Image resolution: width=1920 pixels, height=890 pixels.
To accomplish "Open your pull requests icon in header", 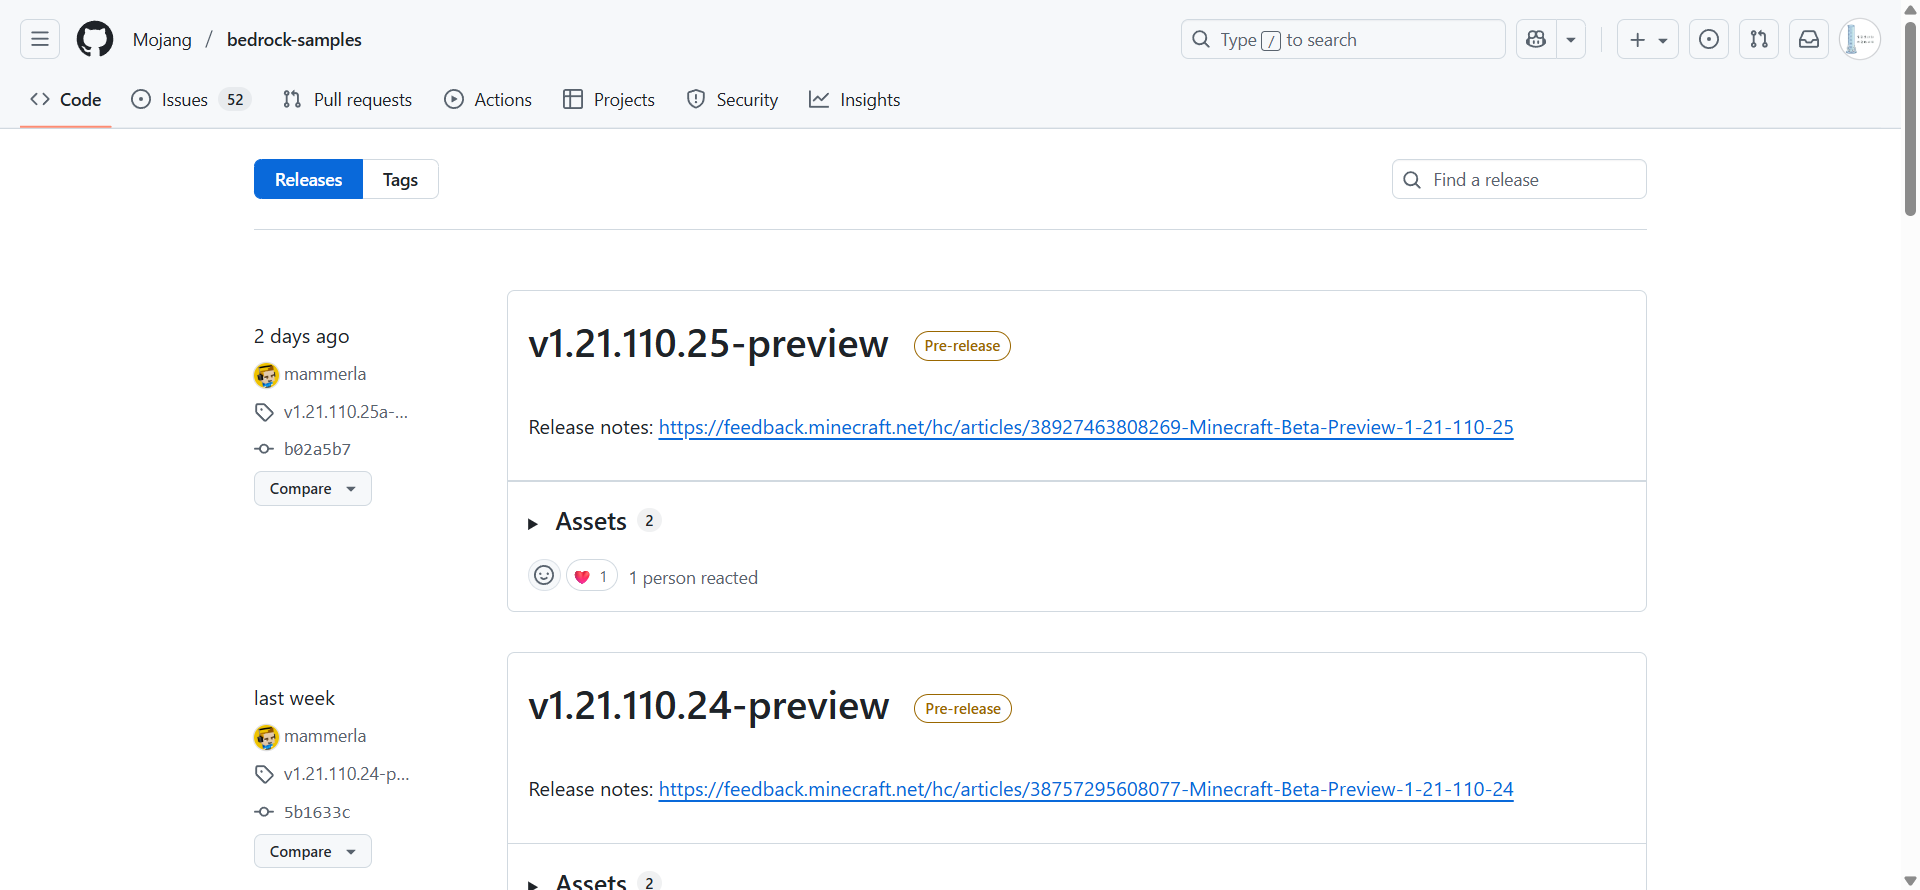I will click(x=1759, y=40).
